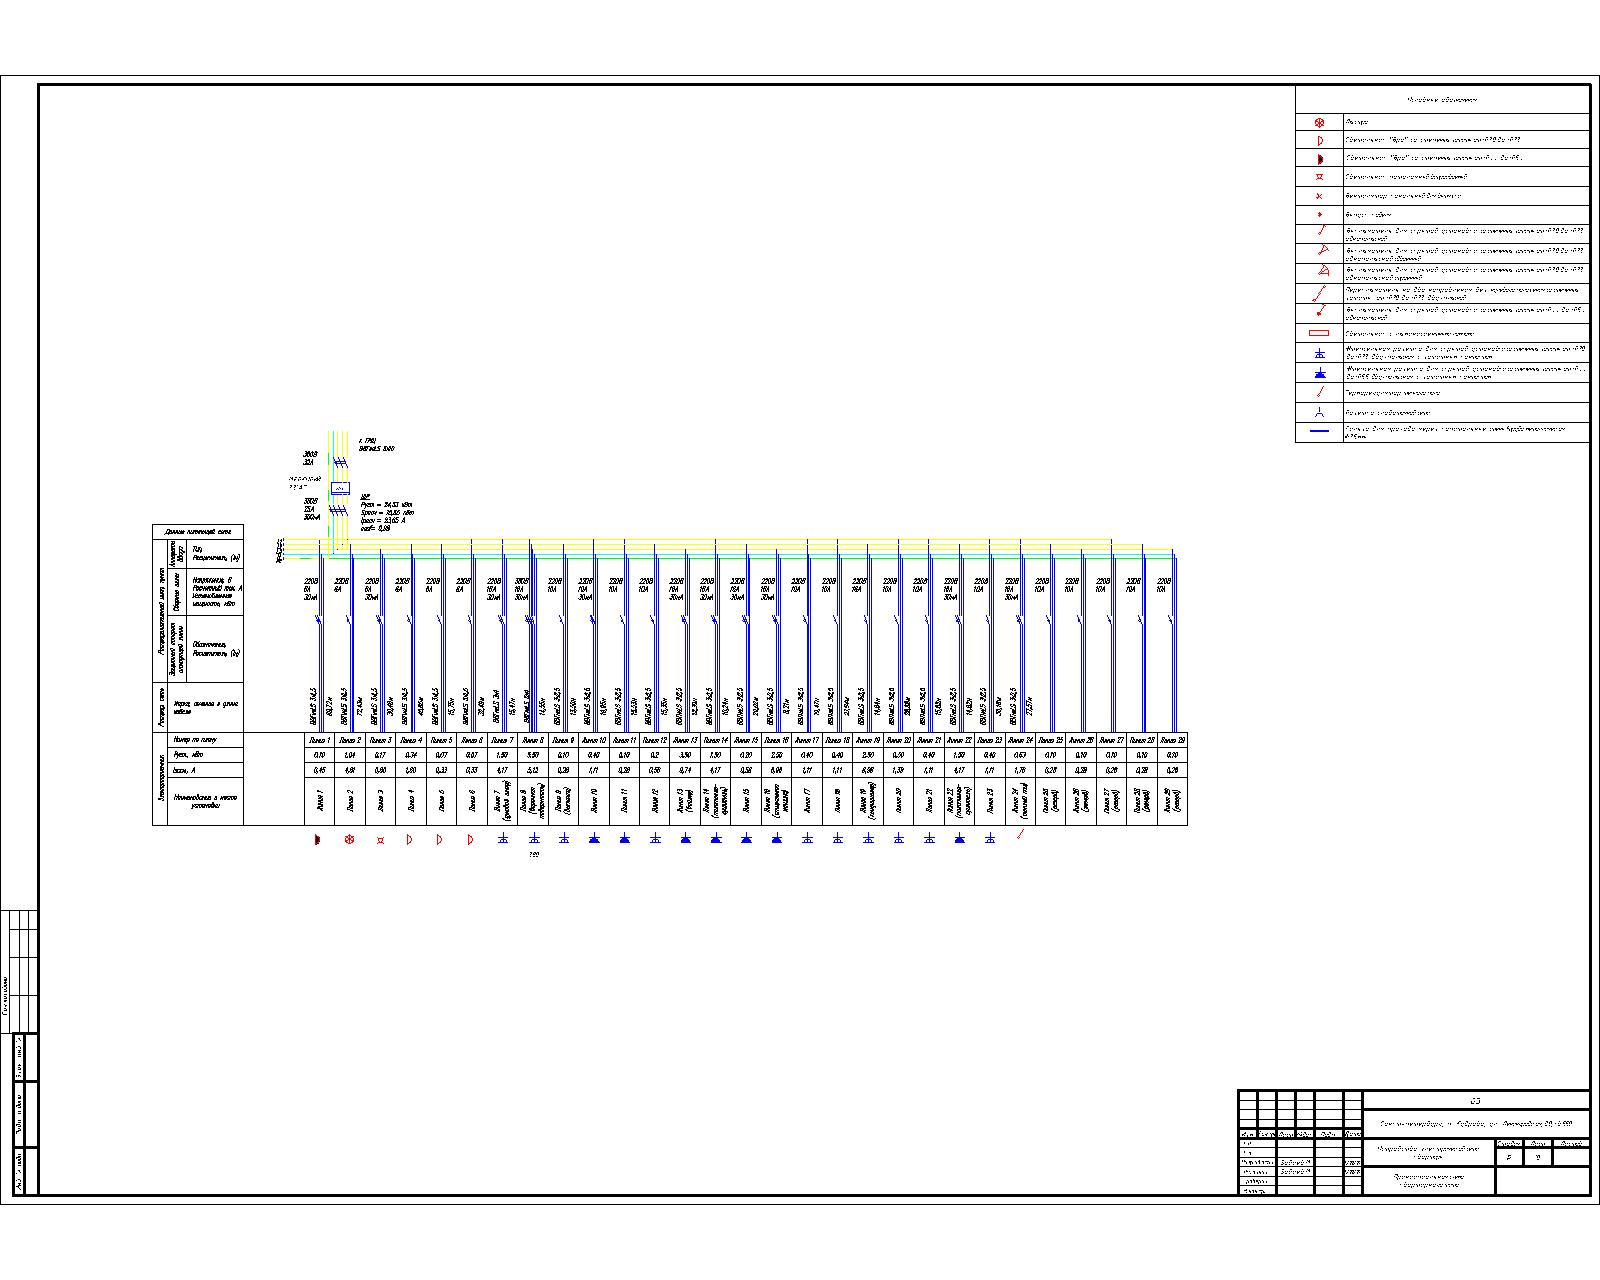Image resolution: width=1600 pixels, height=1280 pixels.
Task: Select the red rectangle symbol in the legend
Action: (x=1320, y=333)
